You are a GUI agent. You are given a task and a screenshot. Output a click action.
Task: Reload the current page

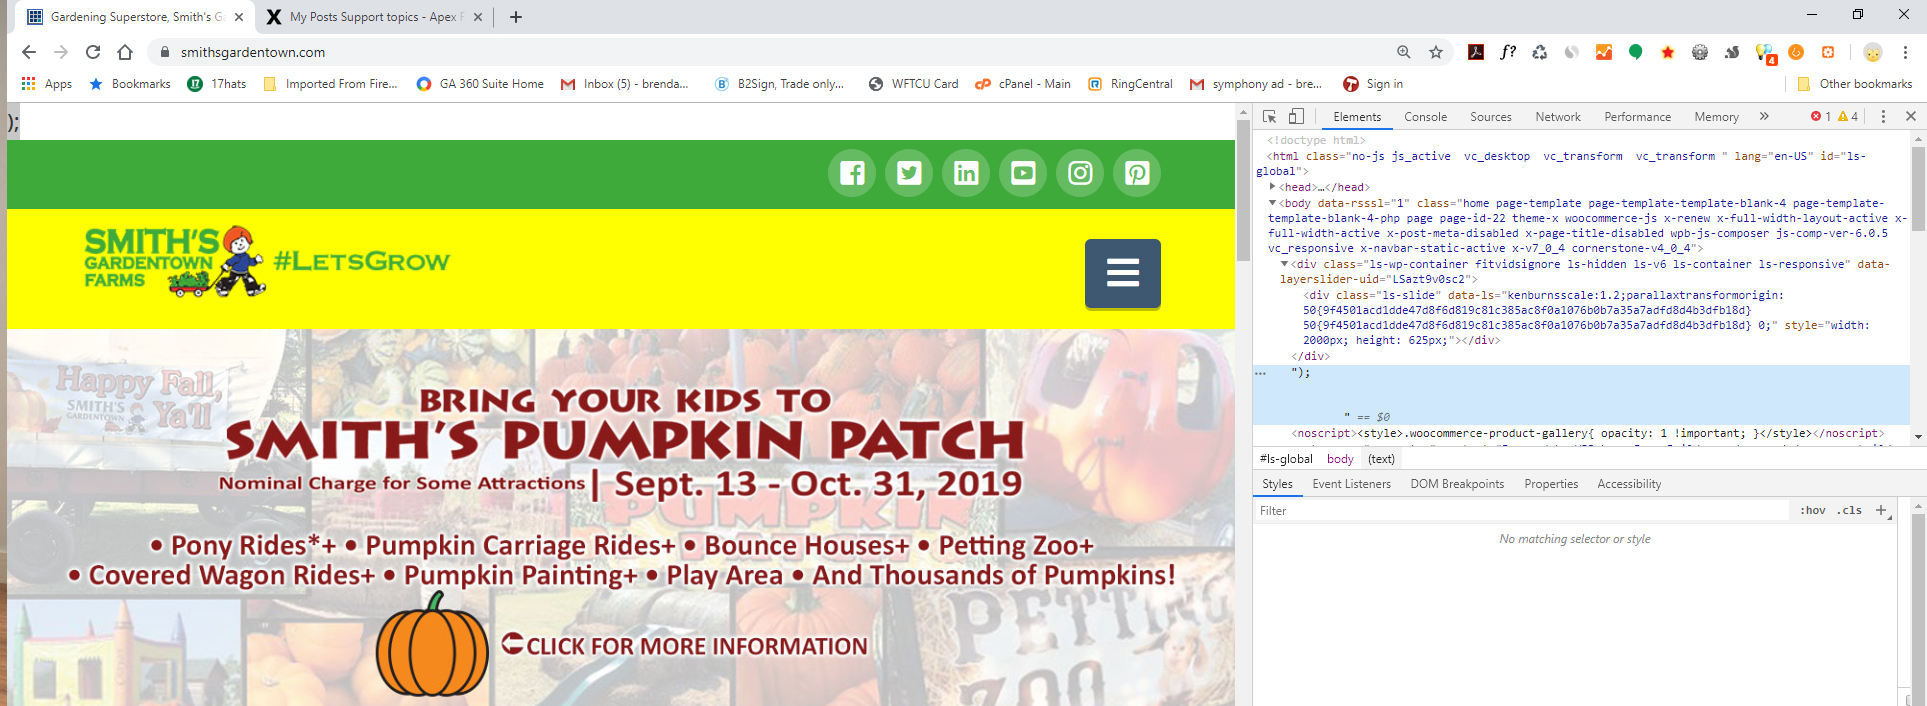tap(93, 52)
